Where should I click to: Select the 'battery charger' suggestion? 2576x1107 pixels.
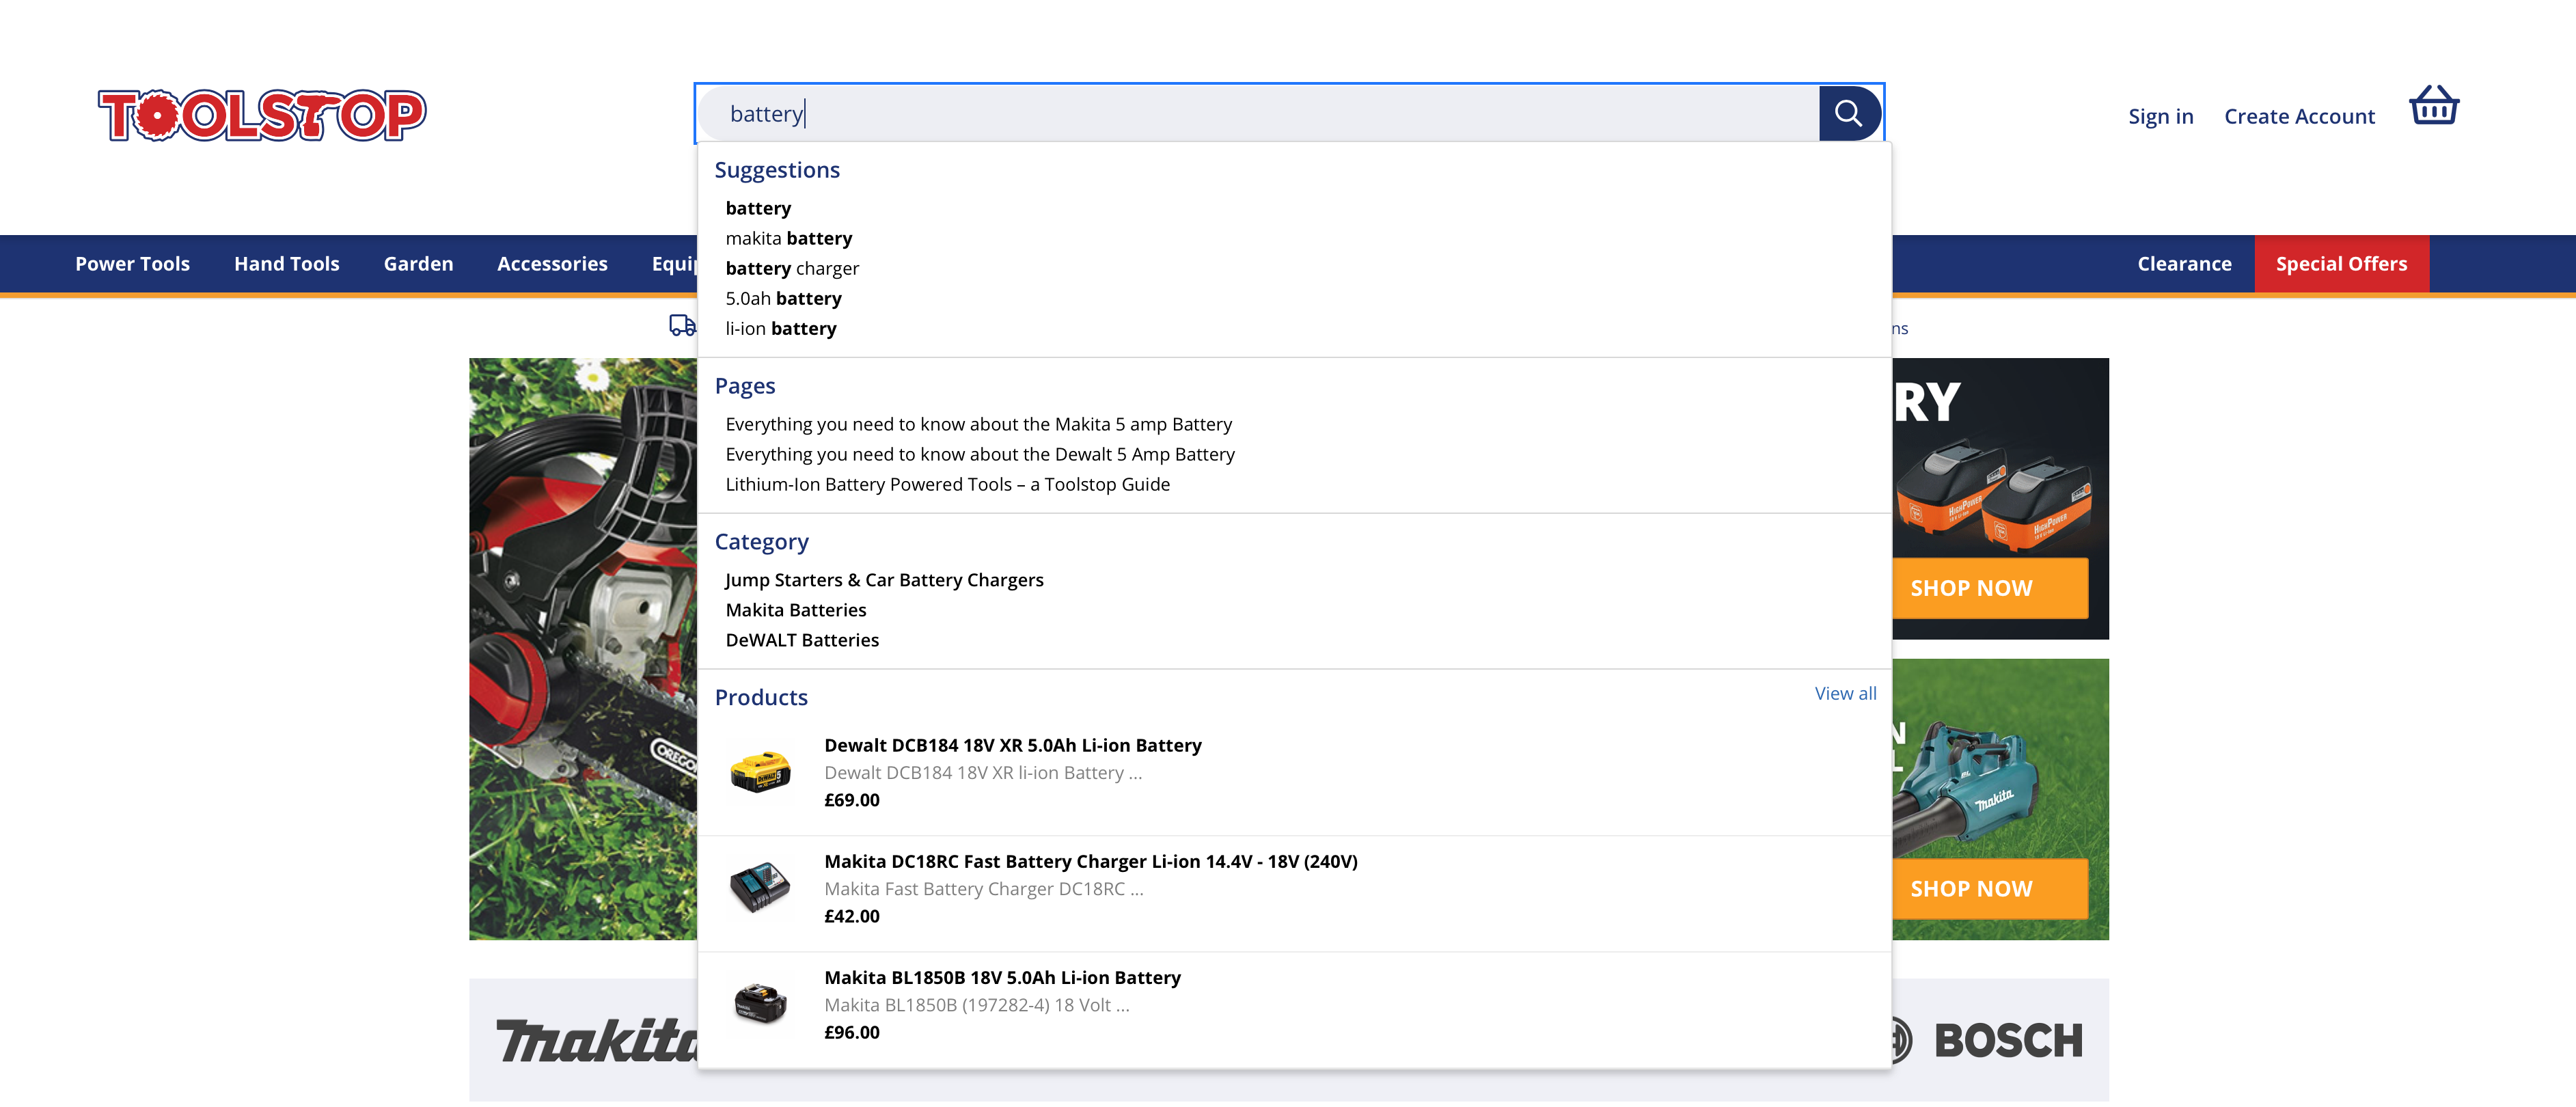pyautogui.click(x=792, y=268)
